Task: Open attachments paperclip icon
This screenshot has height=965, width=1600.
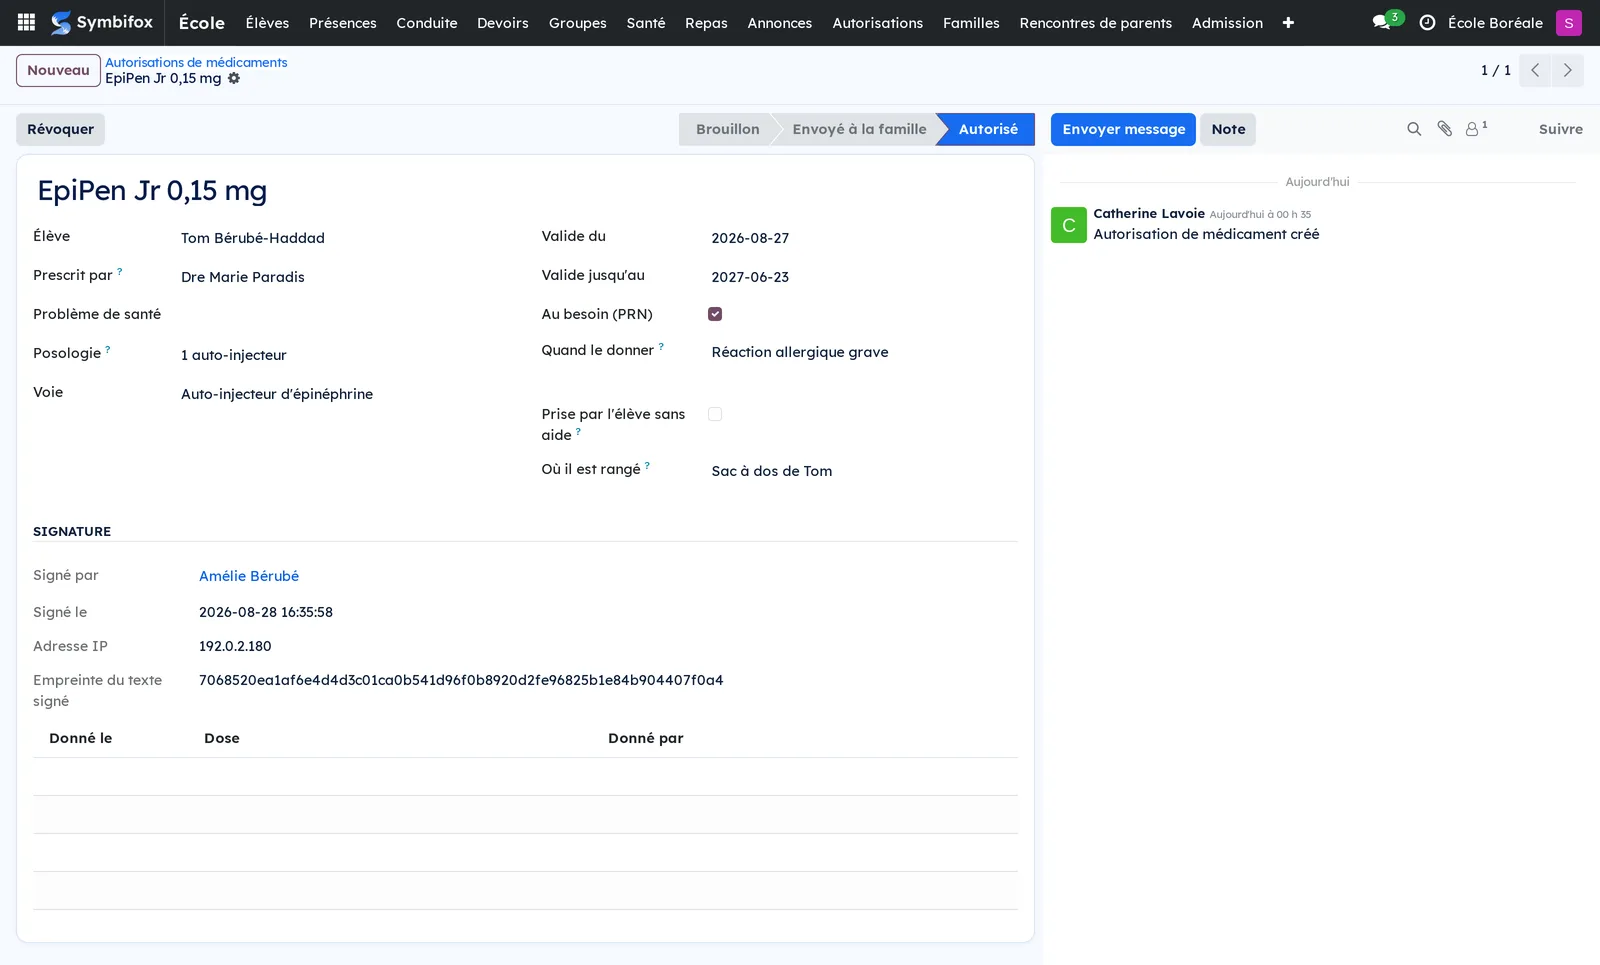Action: click(1444, 129)
